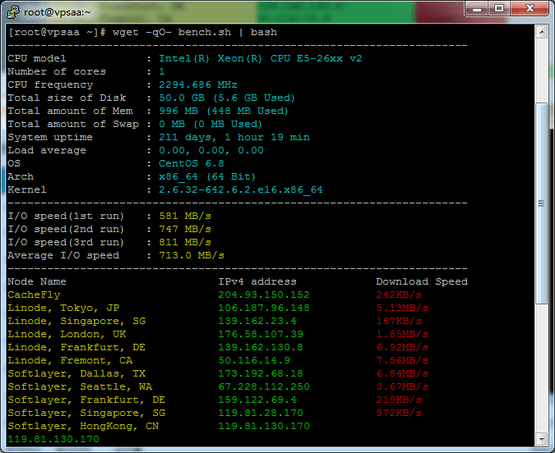Screen dimensions: 555x453
Task: Click the wget bench.sh command line
Action: [x=142, y=32]
